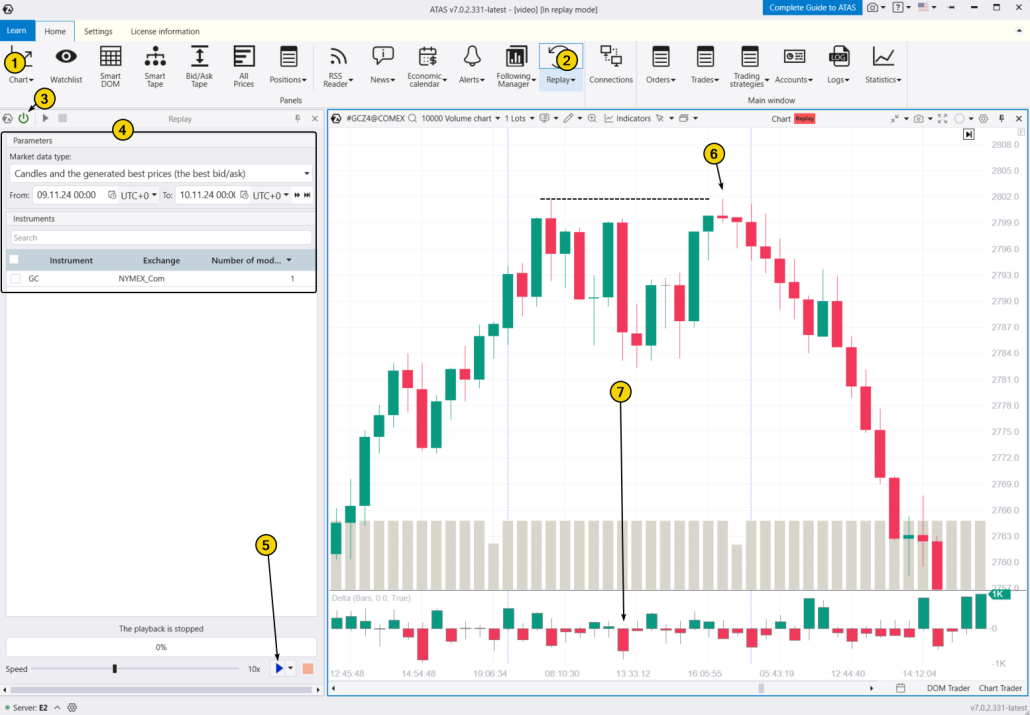
Task: Open the License information tab
Action: pos(165,31)
